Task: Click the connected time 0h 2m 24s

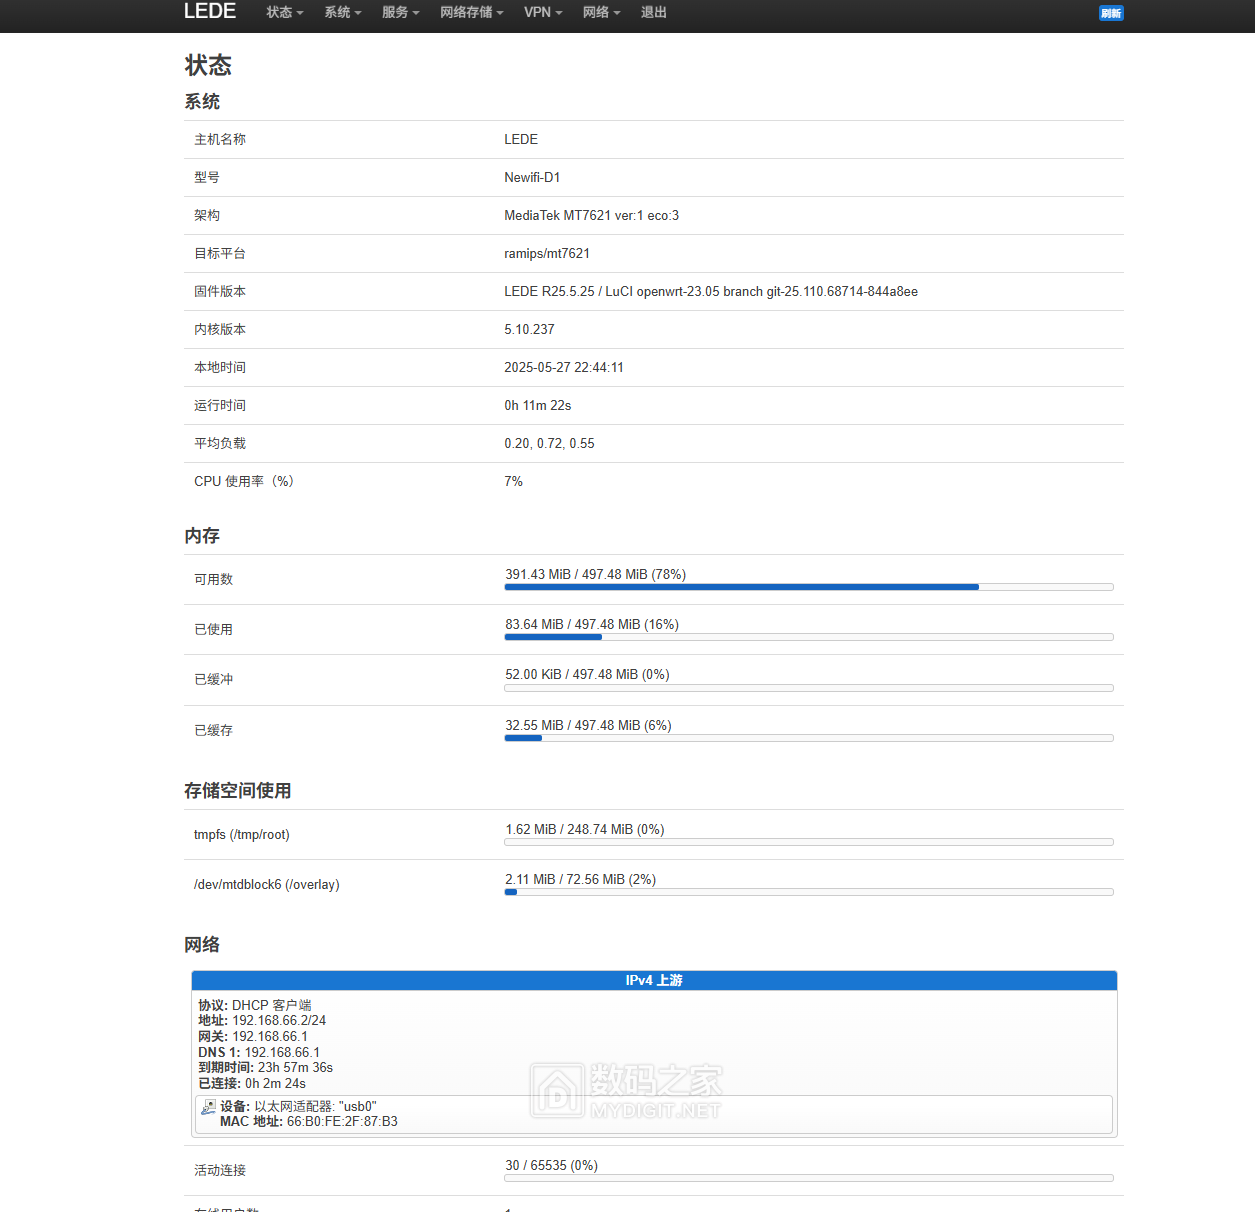Action: click(x=275, y=1084)
